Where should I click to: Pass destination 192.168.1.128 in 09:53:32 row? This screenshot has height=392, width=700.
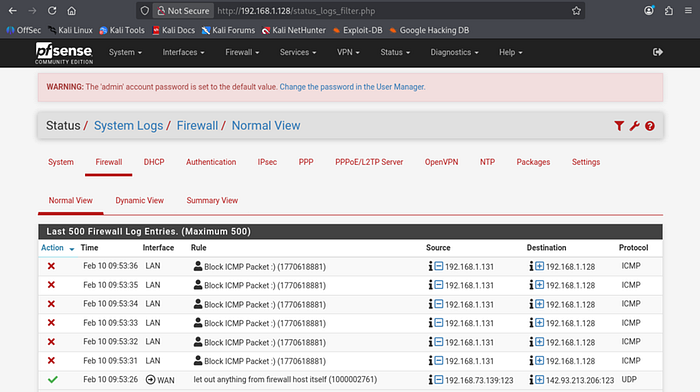tap(540, 342)
